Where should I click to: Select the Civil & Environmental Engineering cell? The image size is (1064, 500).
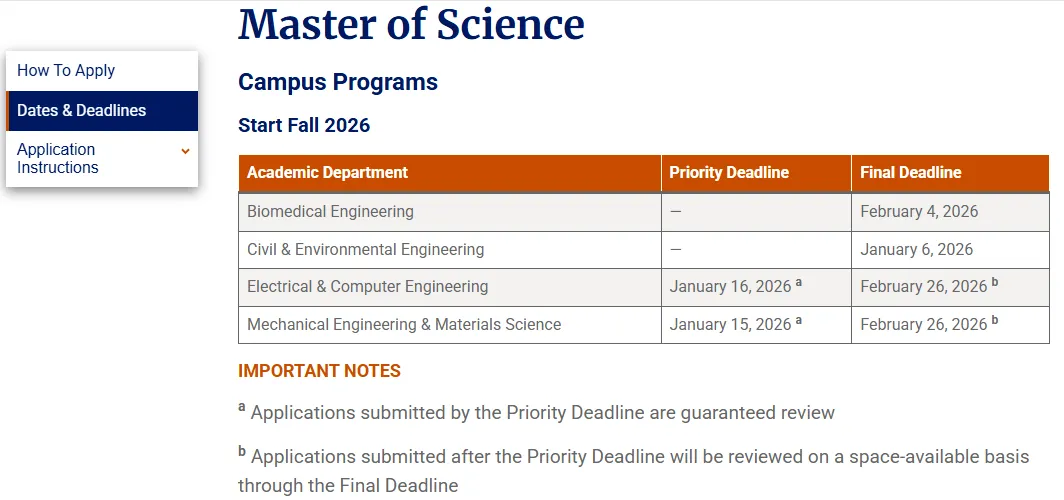click(365, 250)
